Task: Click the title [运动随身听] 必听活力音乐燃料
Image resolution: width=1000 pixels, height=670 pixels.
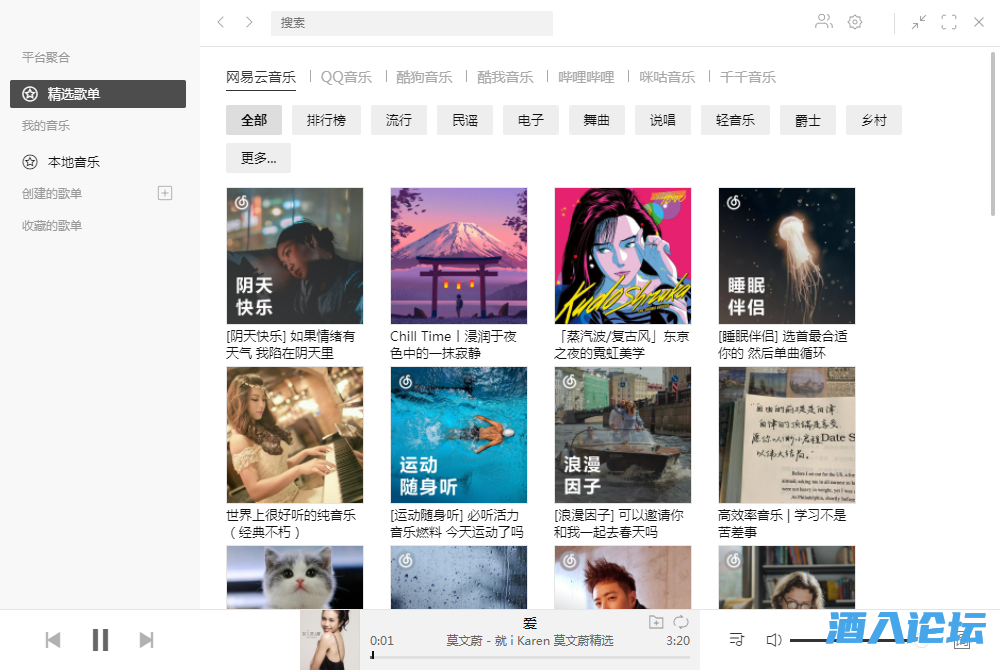Action: pos(457,523)
